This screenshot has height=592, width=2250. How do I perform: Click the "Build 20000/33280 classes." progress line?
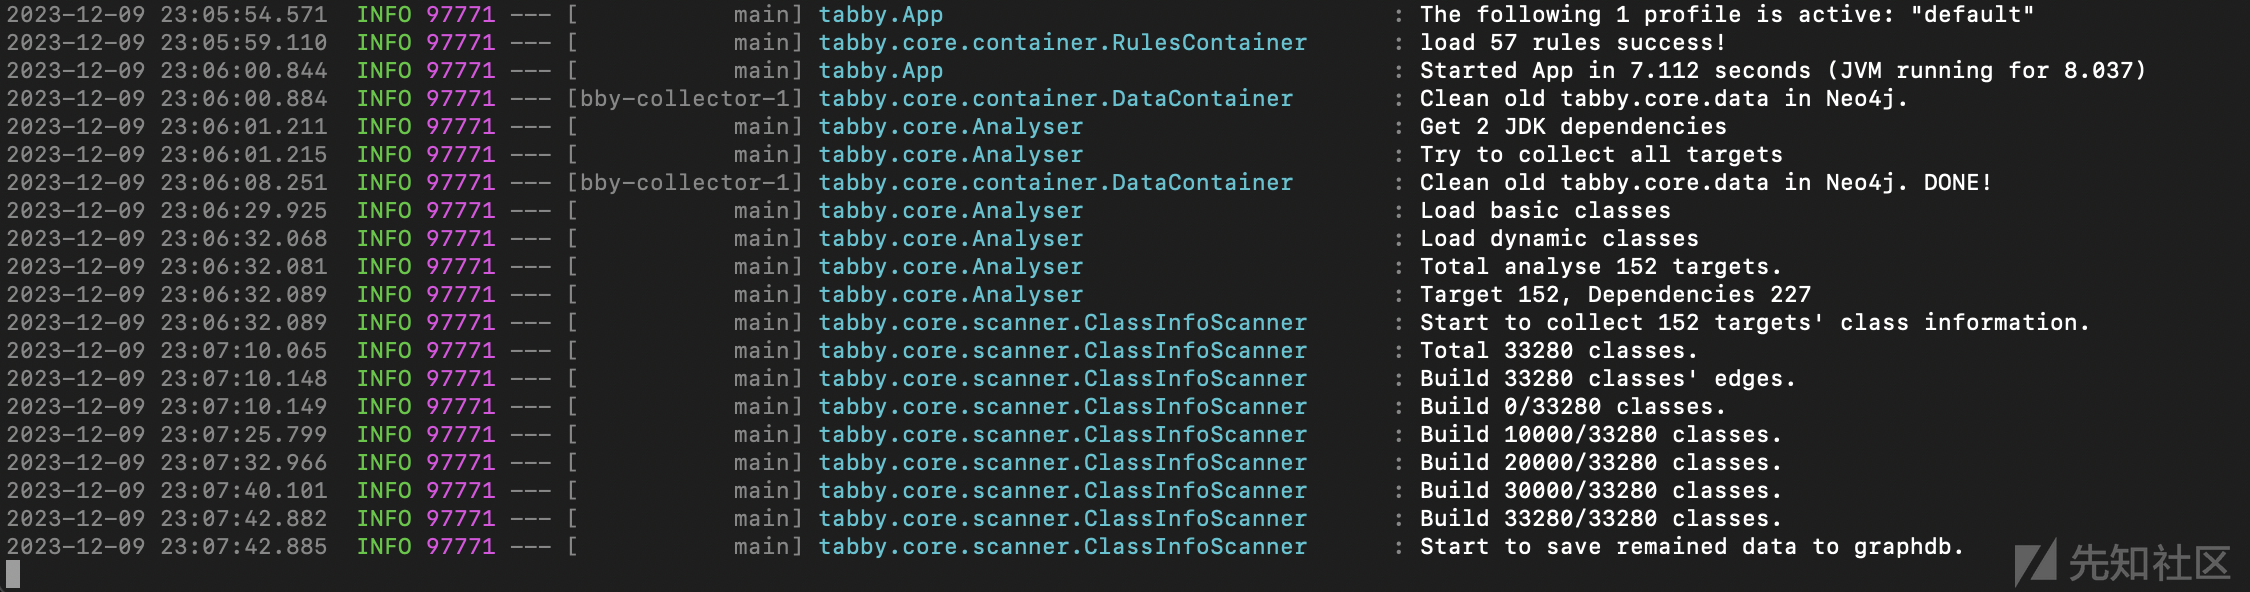tap(1600, 463)
